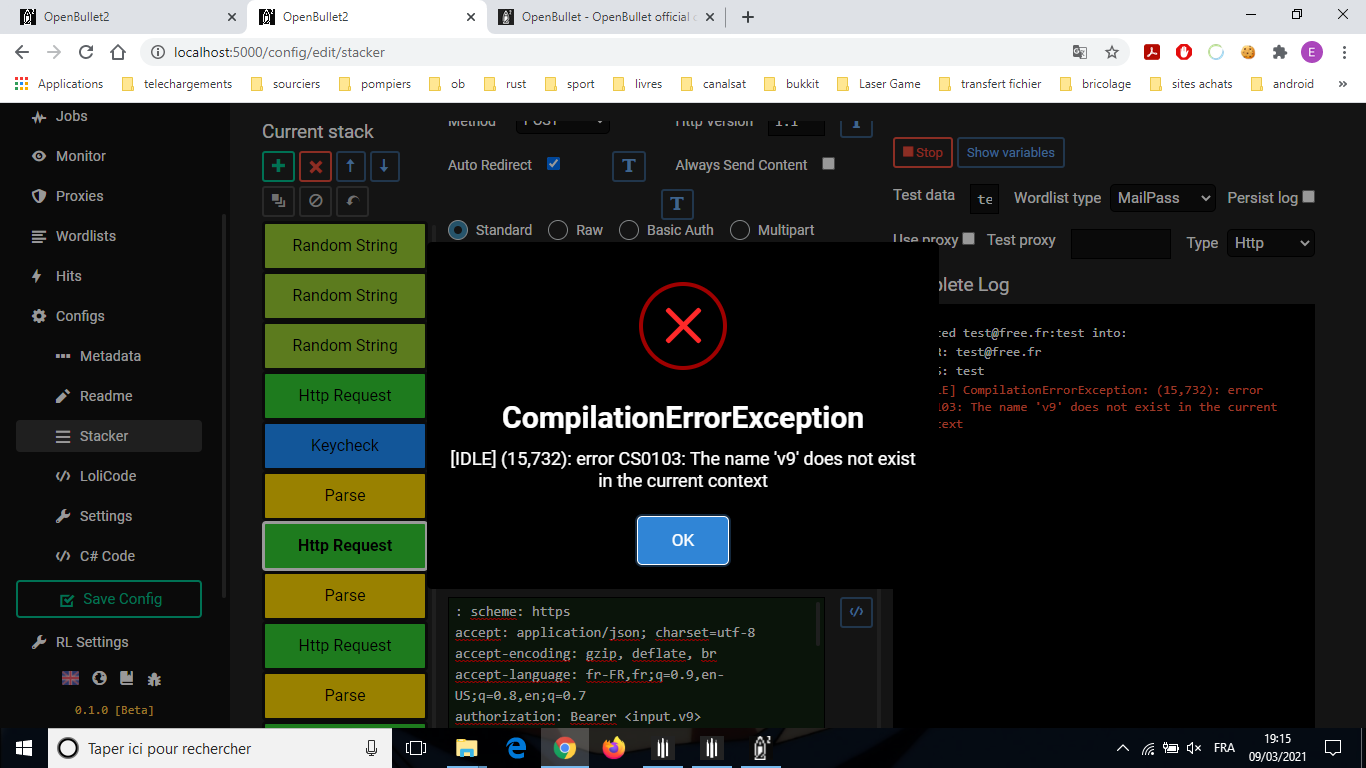
Task: Open Microsoft Edge from the taskbar
Action: point(516,748)
